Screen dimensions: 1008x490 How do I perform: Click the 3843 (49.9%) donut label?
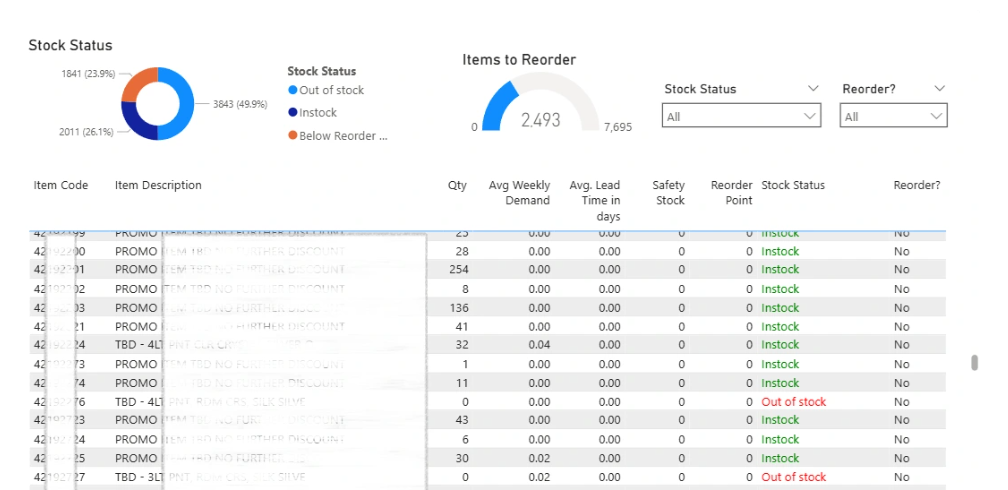(x=240, y=104)
